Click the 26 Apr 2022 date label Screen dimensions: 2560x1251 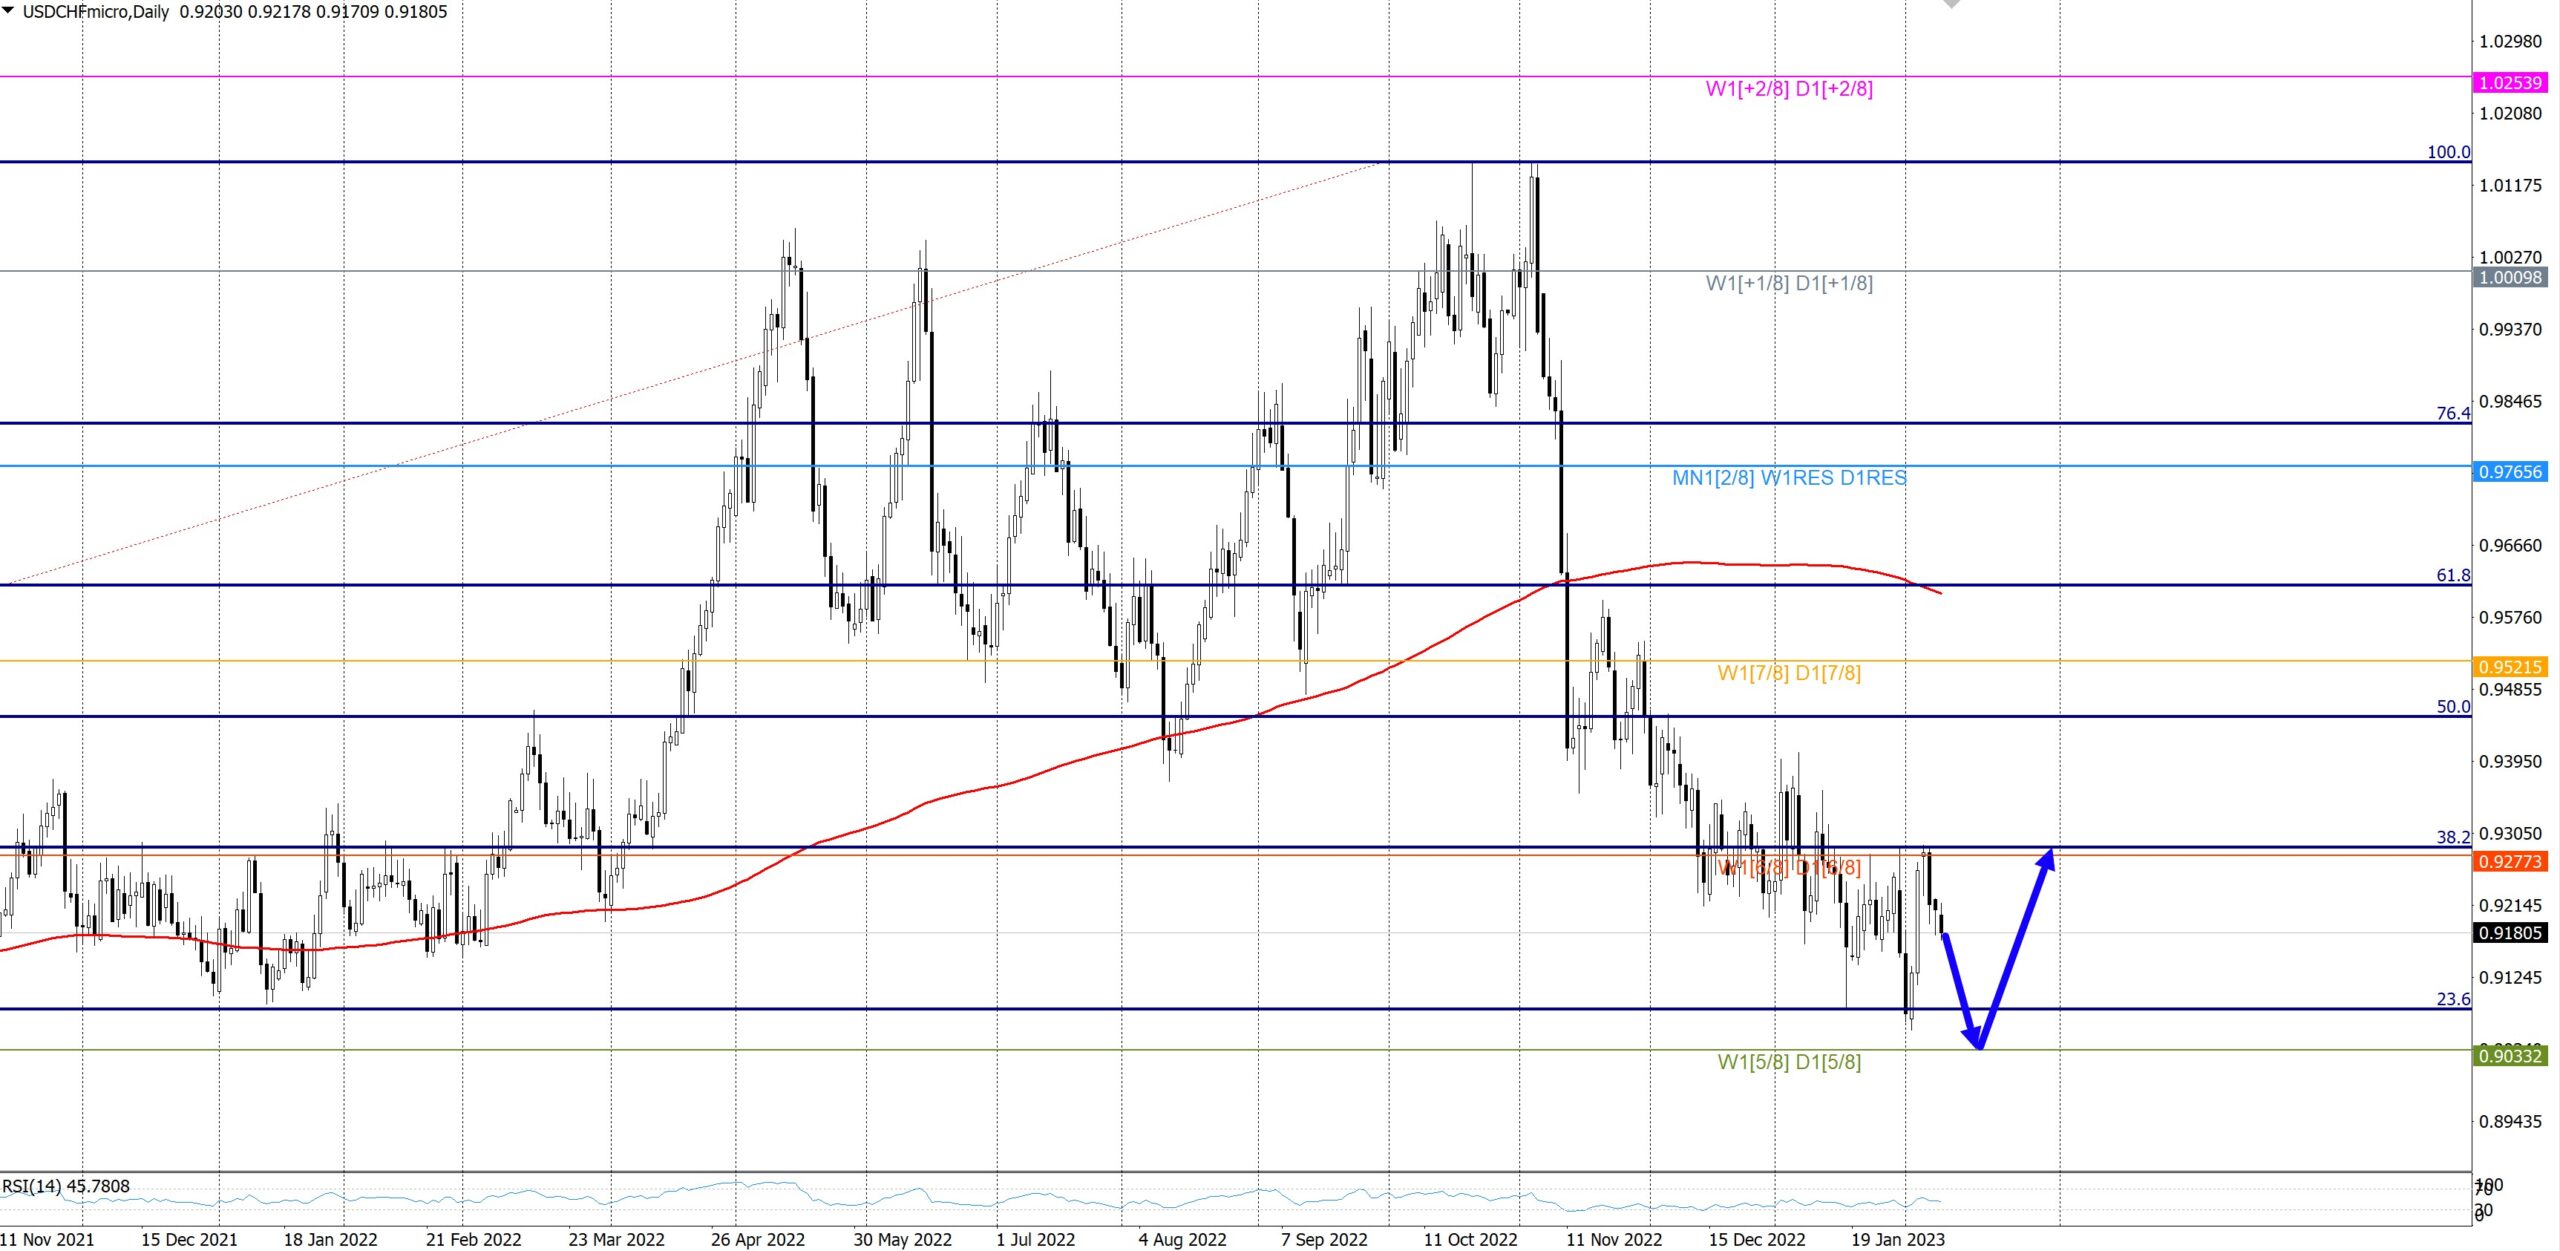757,1239
